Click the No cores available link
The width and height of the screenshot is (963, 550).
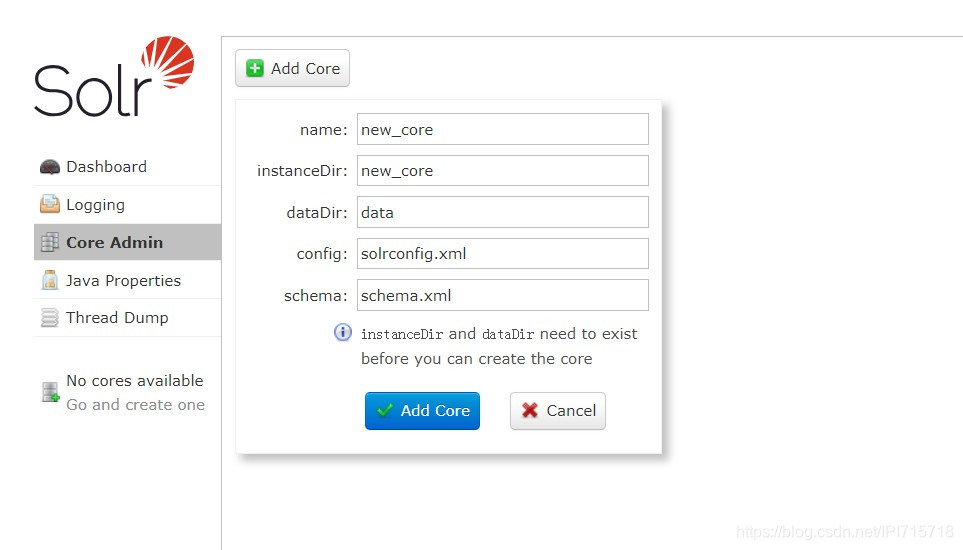[x=135, y=381]
